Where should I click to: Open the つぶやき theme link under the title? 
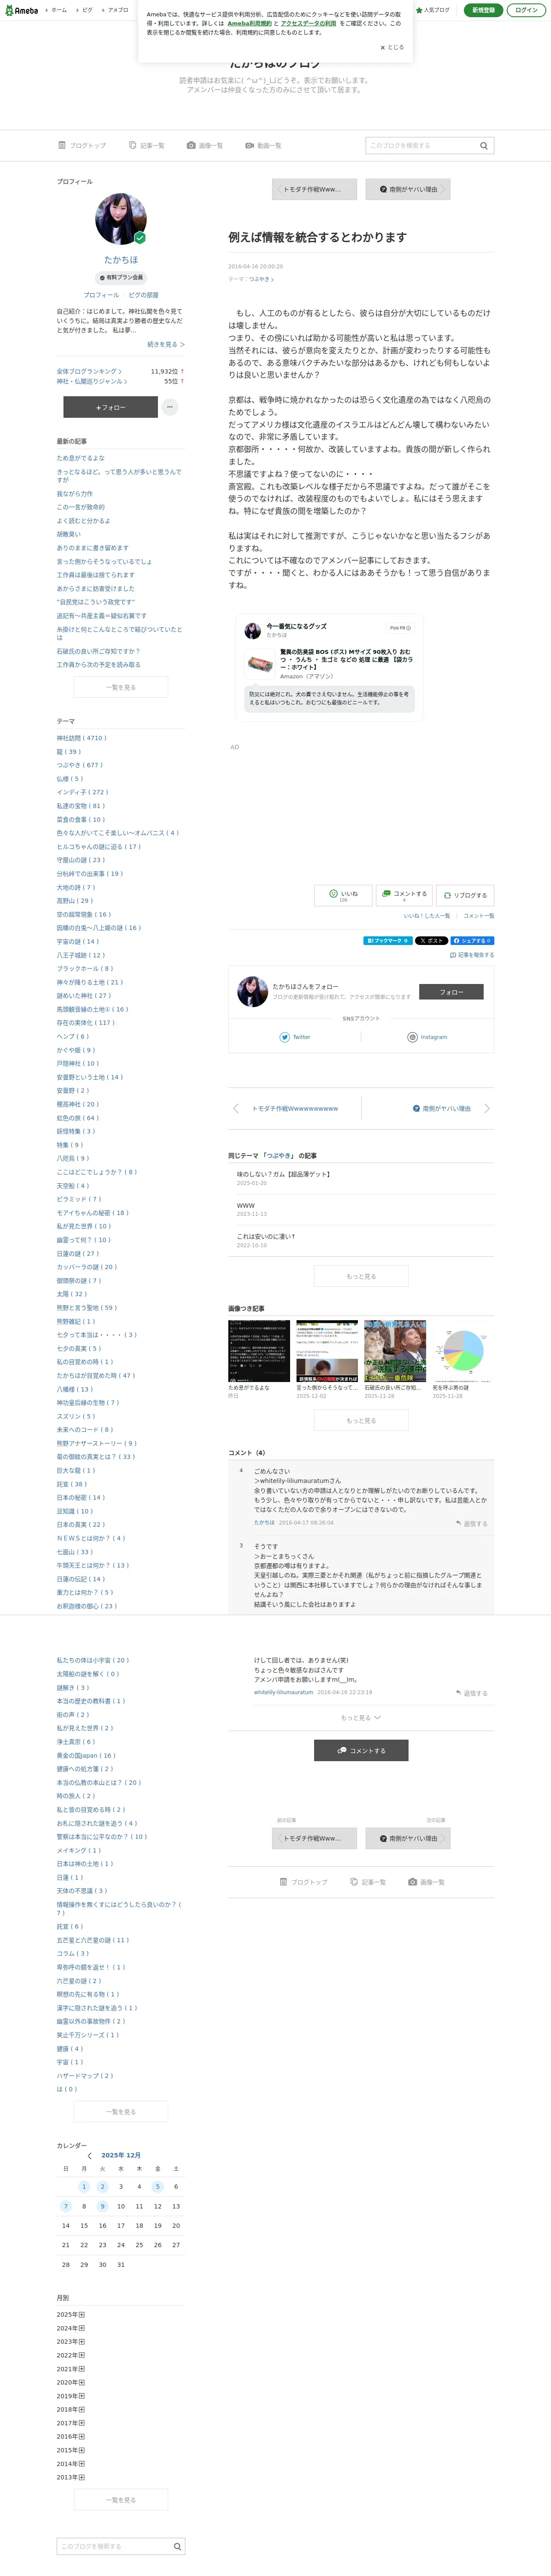click(260, 279)
